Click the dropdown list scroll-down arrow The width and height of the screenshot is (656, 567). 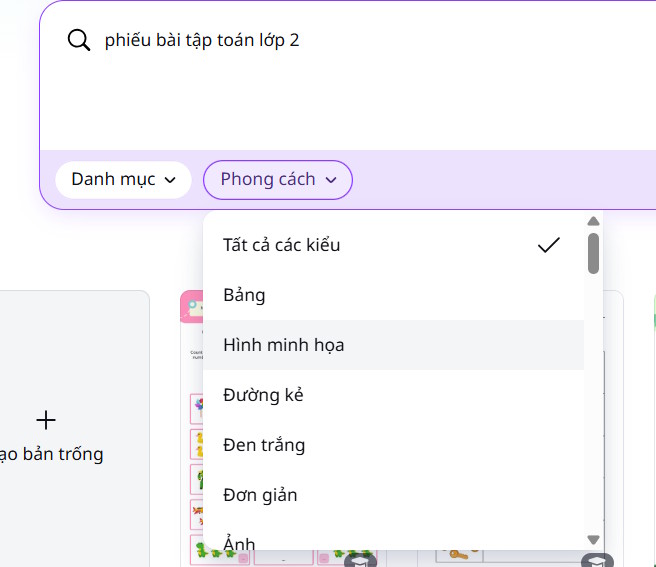[593, 539]
